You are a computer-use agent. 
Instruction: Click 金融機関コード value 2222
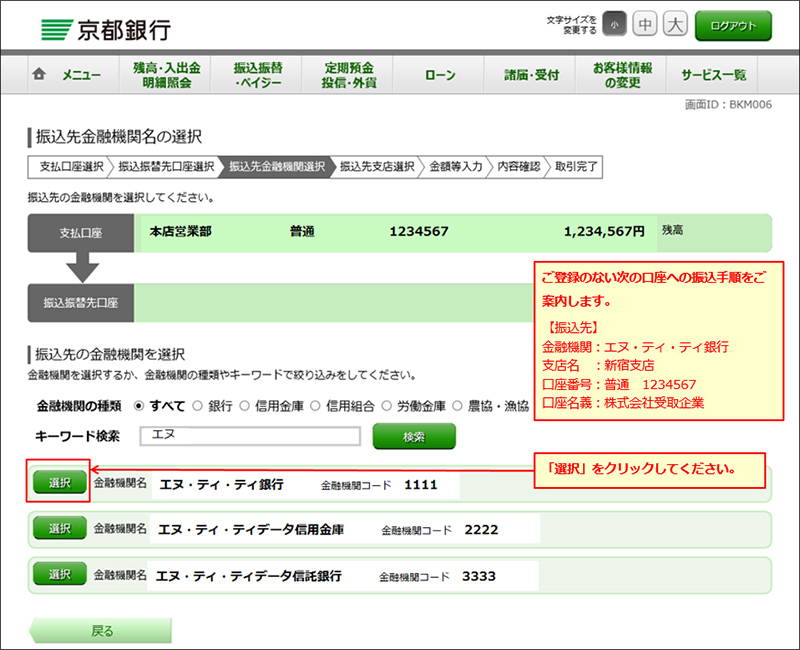pos(481,530)
